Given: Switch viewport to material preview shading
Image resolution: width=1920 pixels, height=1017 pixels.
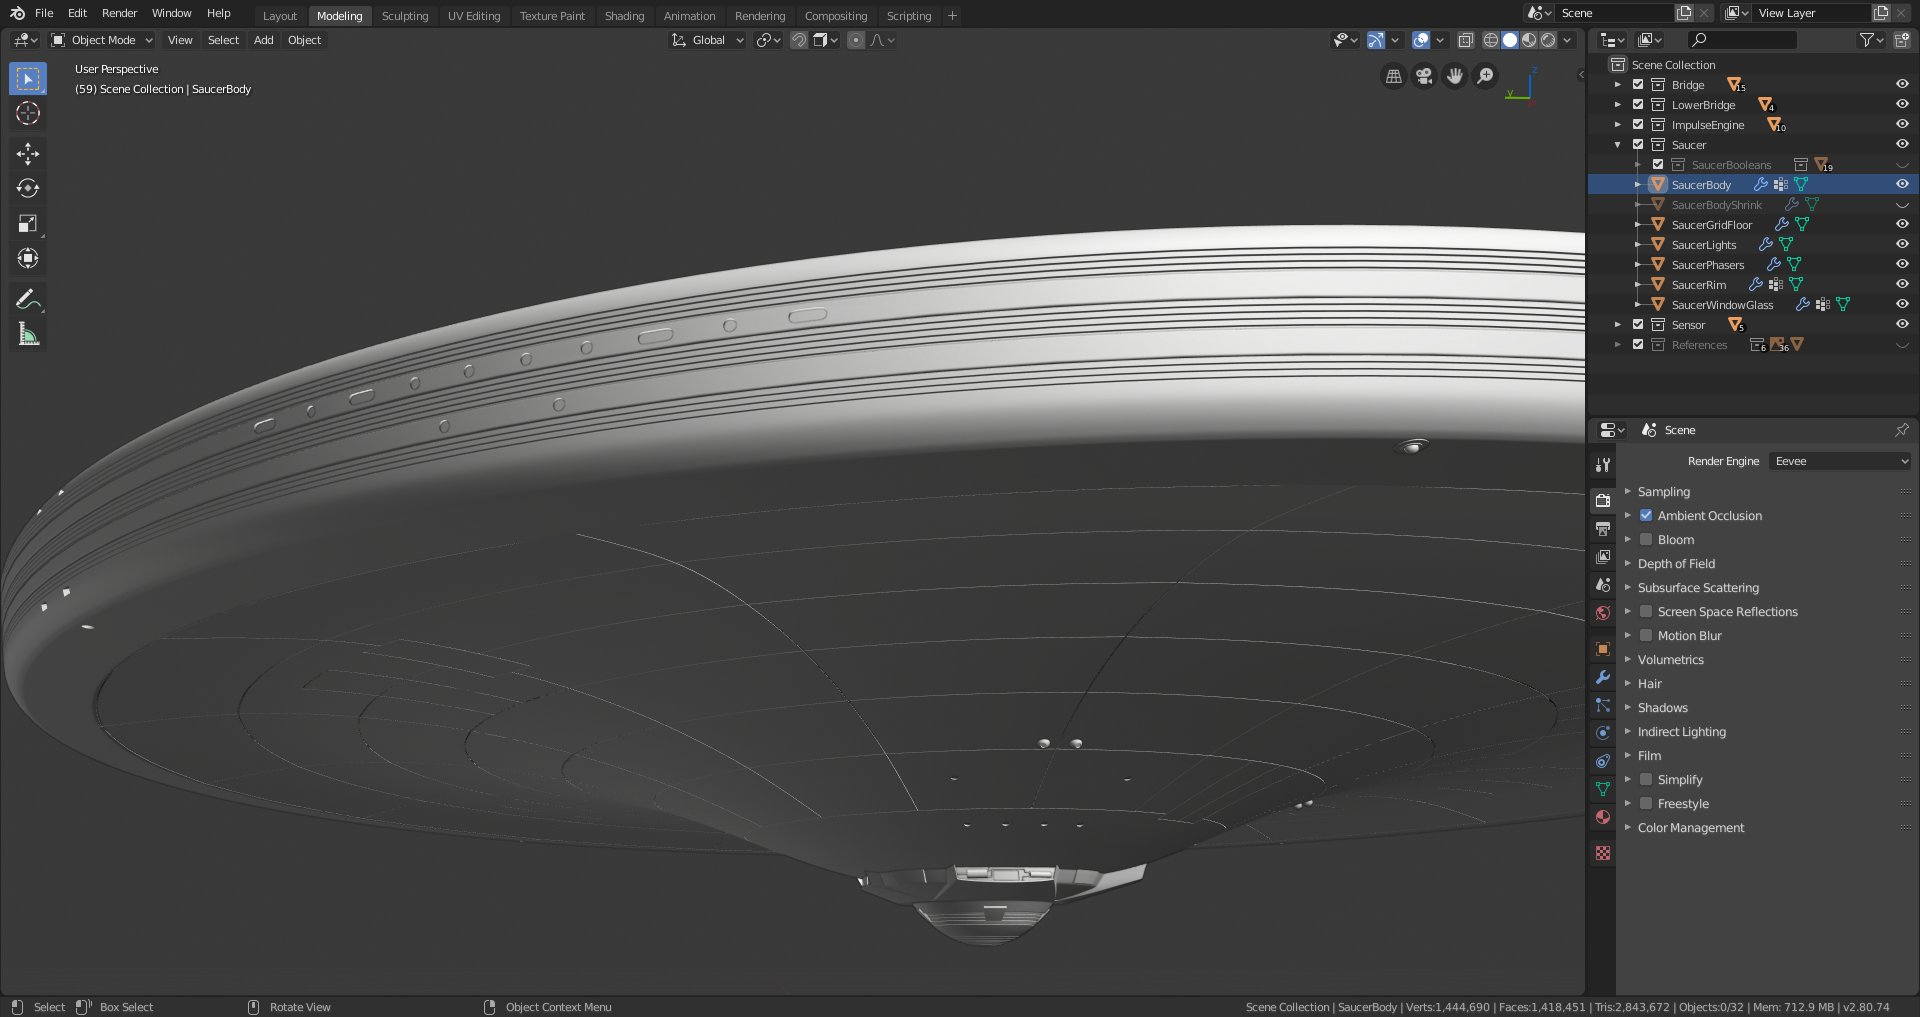Looking at the screenshot, I should (x=1529, y=40).
